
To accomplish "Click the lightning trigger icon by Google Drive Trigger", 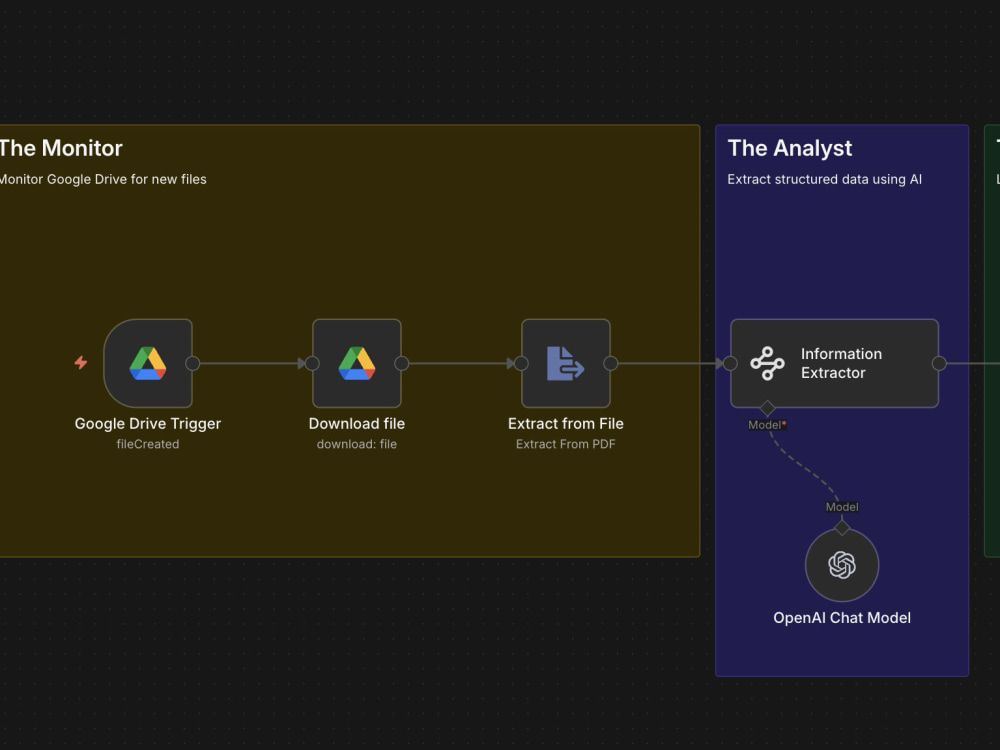I will pos(80,363).
